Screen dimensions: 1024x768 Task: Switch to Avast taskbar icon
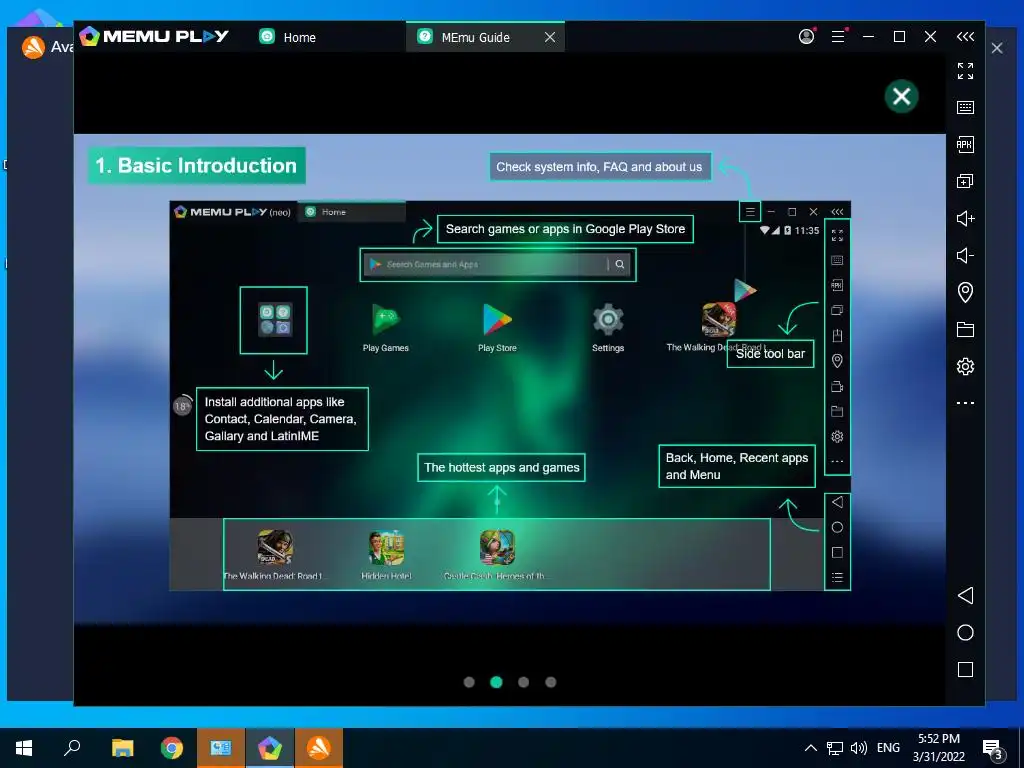(x=319, y=748)
